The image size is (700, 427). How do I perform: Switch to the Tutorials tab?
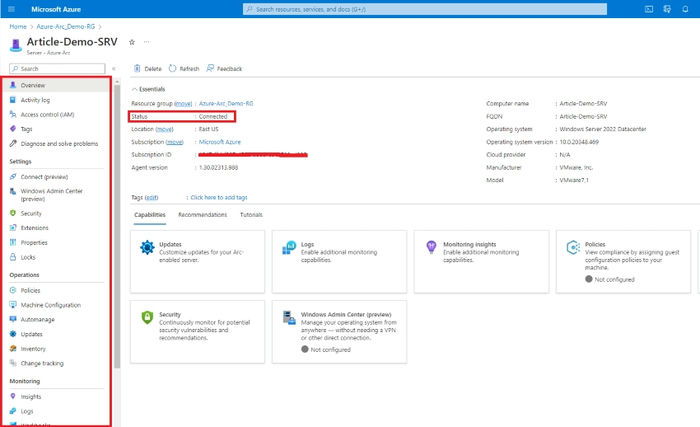(251, 215)
